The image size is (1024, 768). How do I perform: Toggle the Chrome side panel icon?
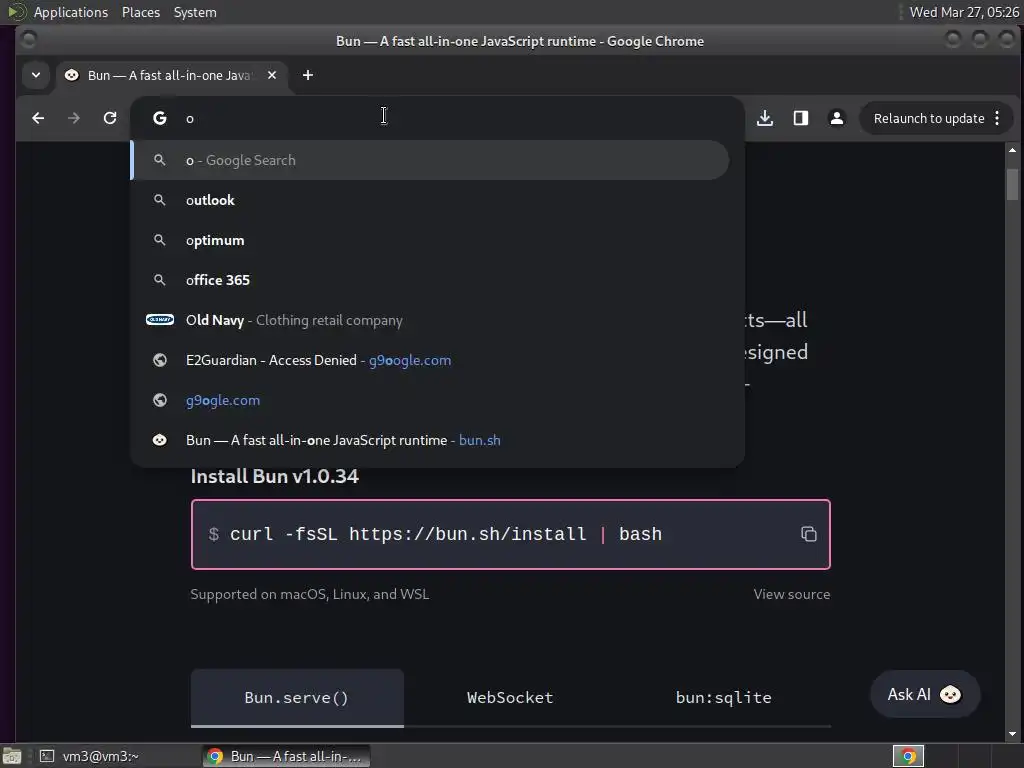801,118
